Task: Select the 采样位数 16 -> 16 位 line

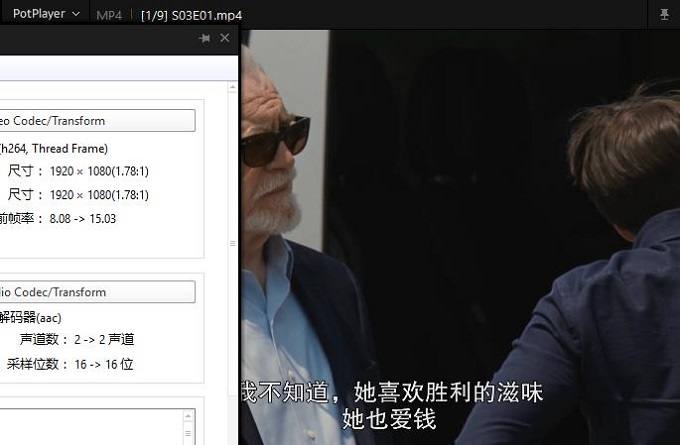Action: [x=70, y=364]
